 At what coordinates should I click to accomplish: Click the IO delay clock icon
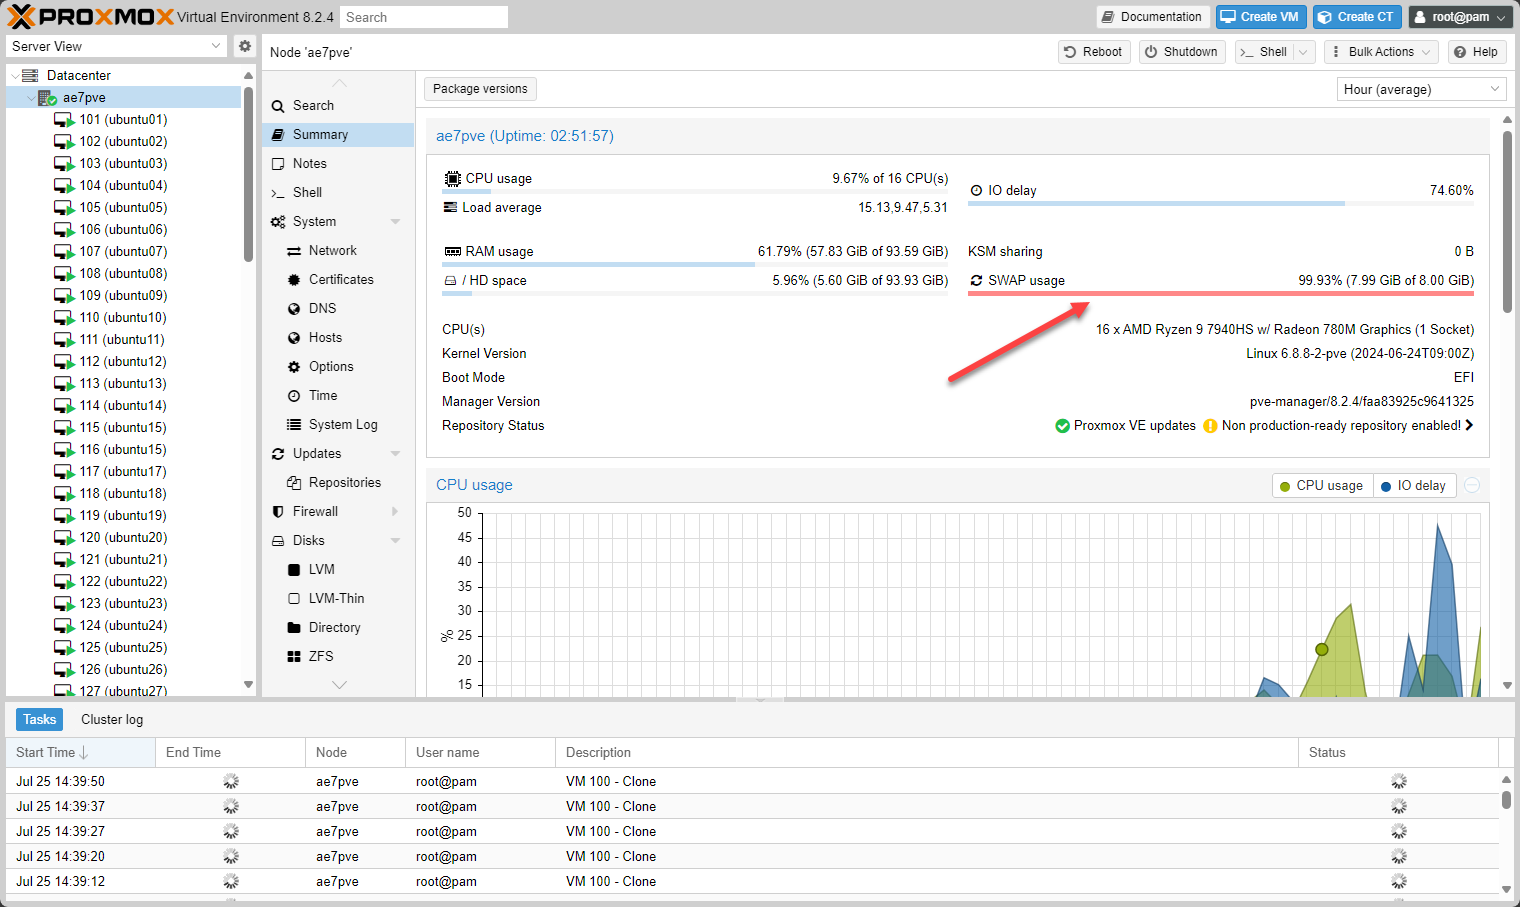(976, 191)
